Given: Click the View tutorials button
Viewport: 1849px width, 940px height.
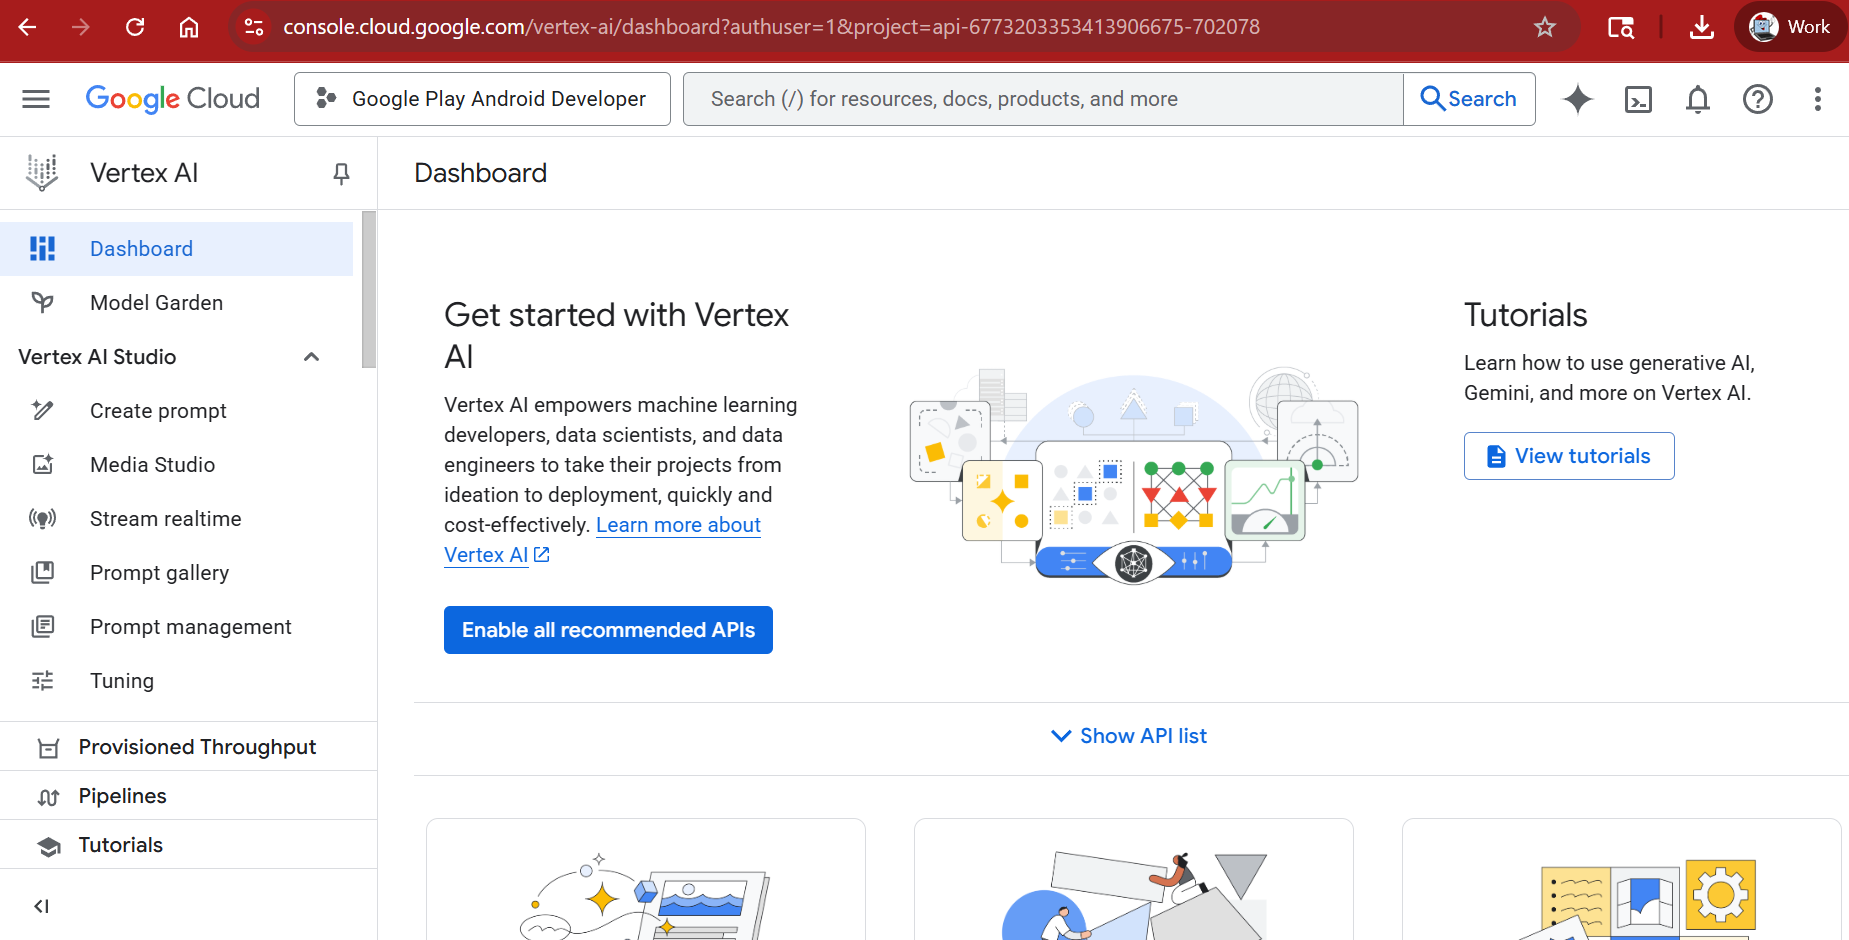Looking at the screenshot, I should coord(1568,456).
